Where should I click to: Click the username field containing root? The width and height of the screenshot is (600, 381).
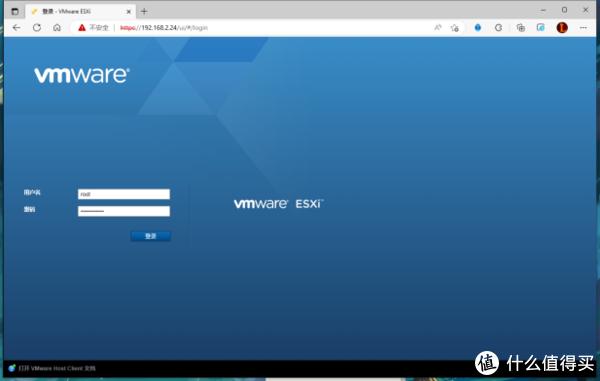pos(124,194)
